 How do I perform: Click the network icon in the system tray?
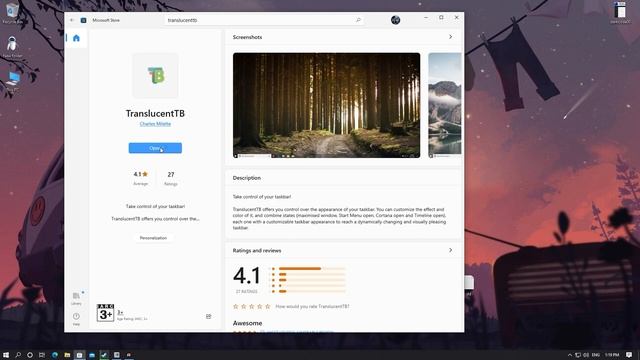(578, 355)
